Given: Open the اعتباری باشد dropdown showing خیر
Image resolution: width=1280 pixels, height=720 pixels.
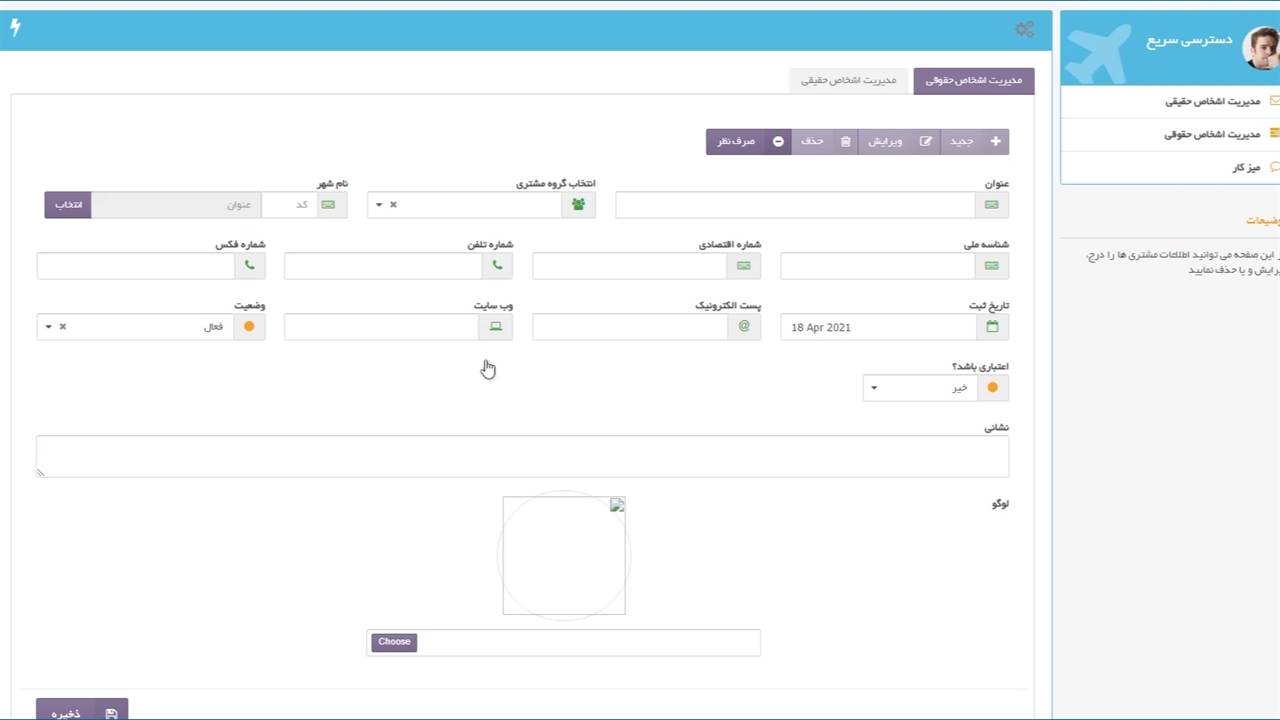Looking at the screenshot, I should point(874,388).
